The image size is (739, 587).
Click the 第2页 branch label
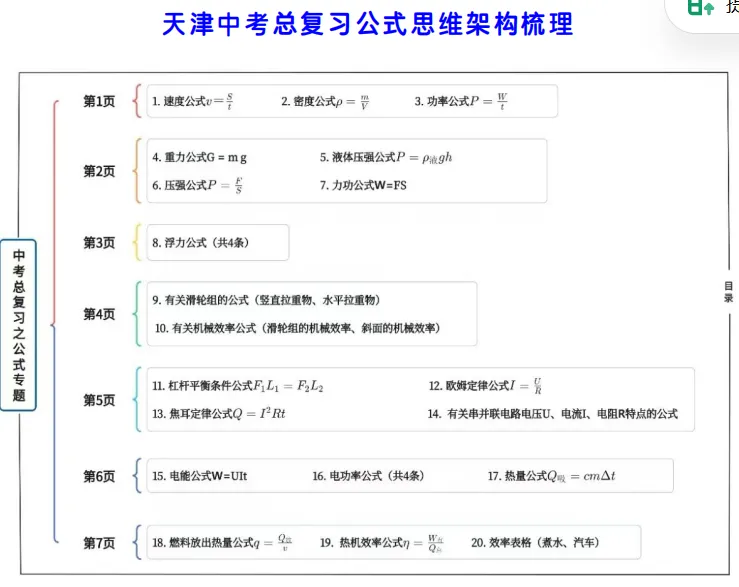99,171
